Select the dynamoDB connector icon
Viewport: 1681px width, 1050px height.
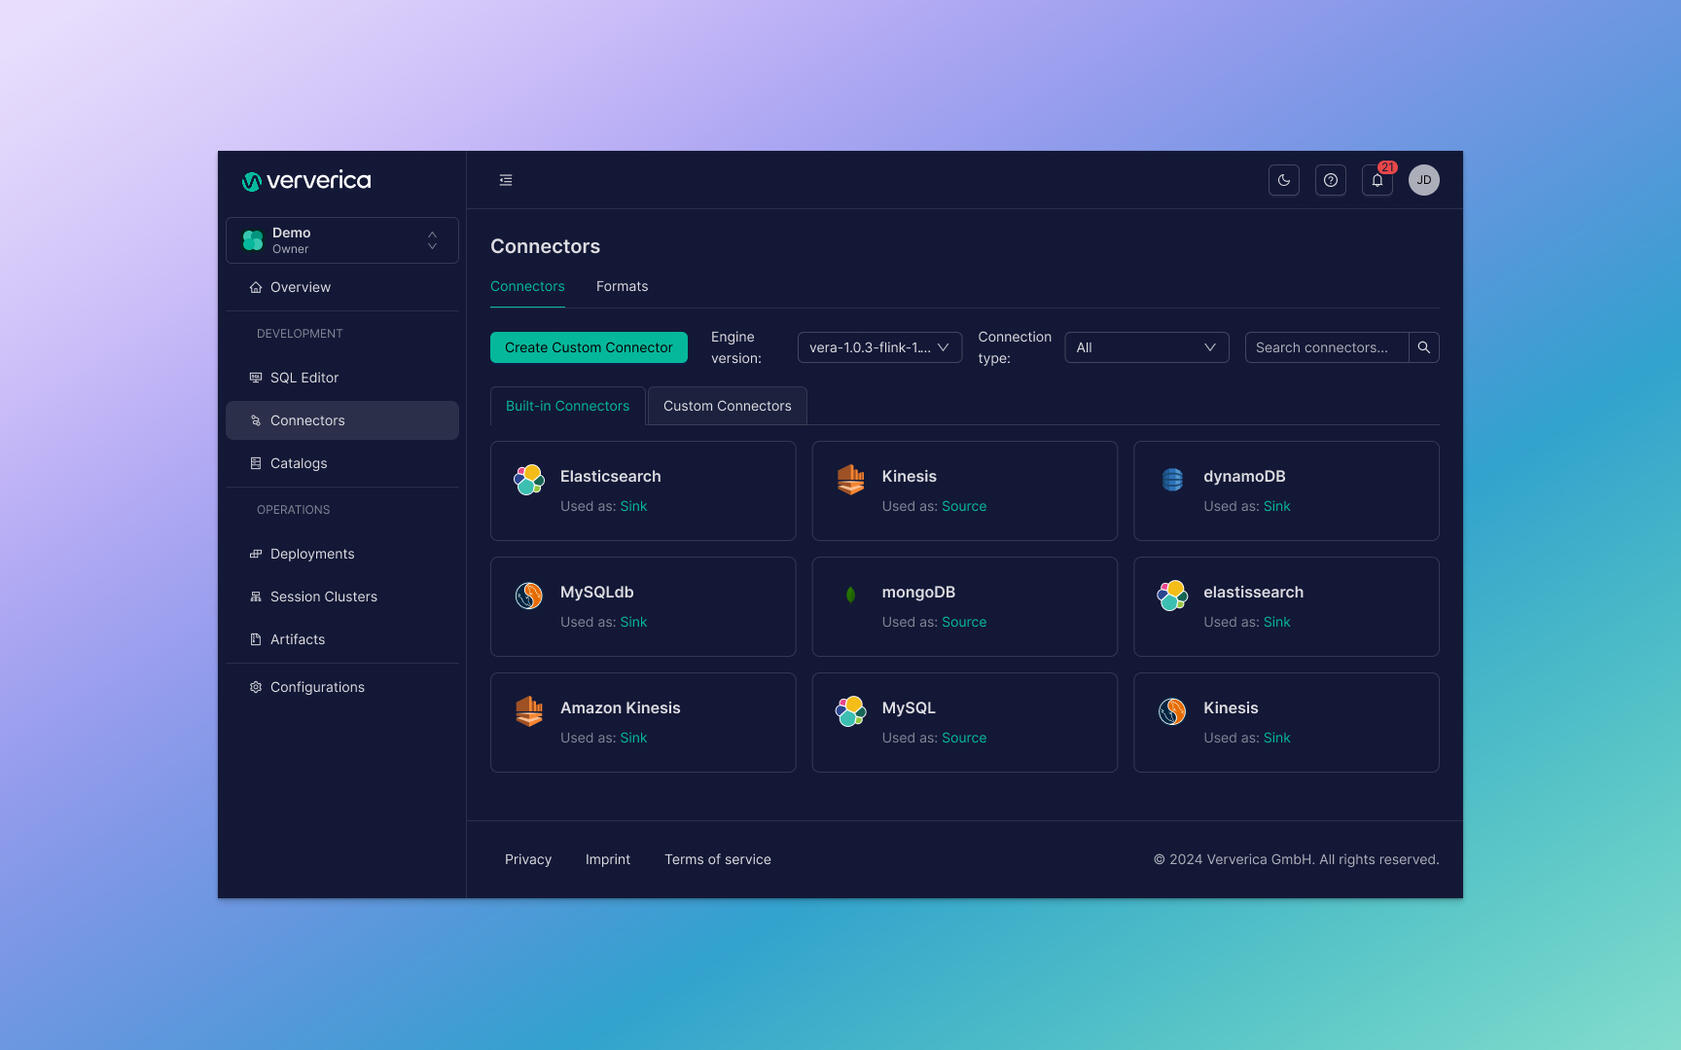coord(1172,480)
